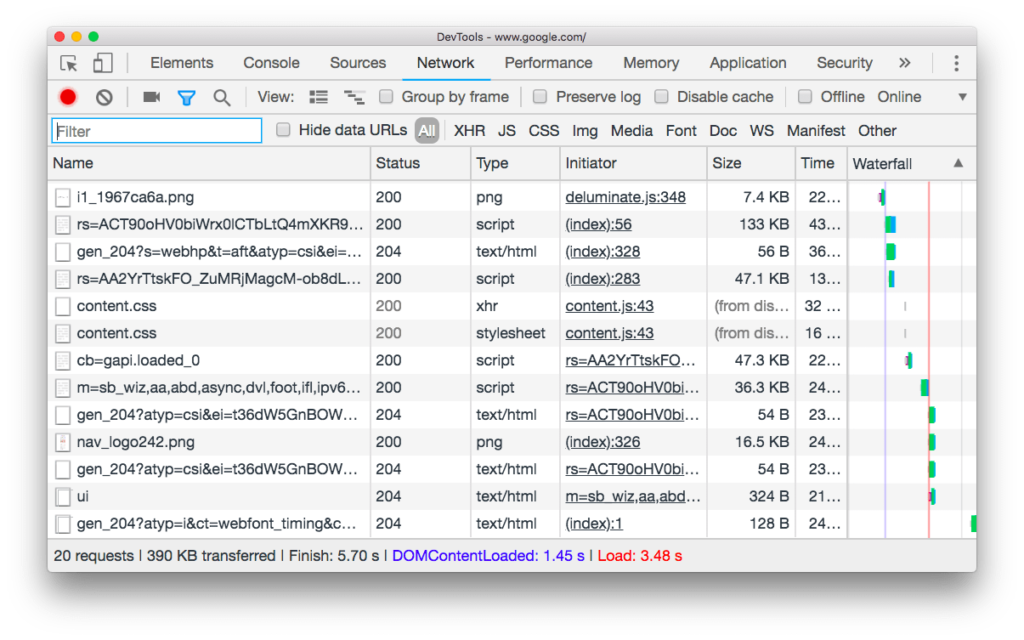Switch to the Memory tab
The height and width of the screenshot is (640, 1024).
pyautogui.click(x=651, y=63)
